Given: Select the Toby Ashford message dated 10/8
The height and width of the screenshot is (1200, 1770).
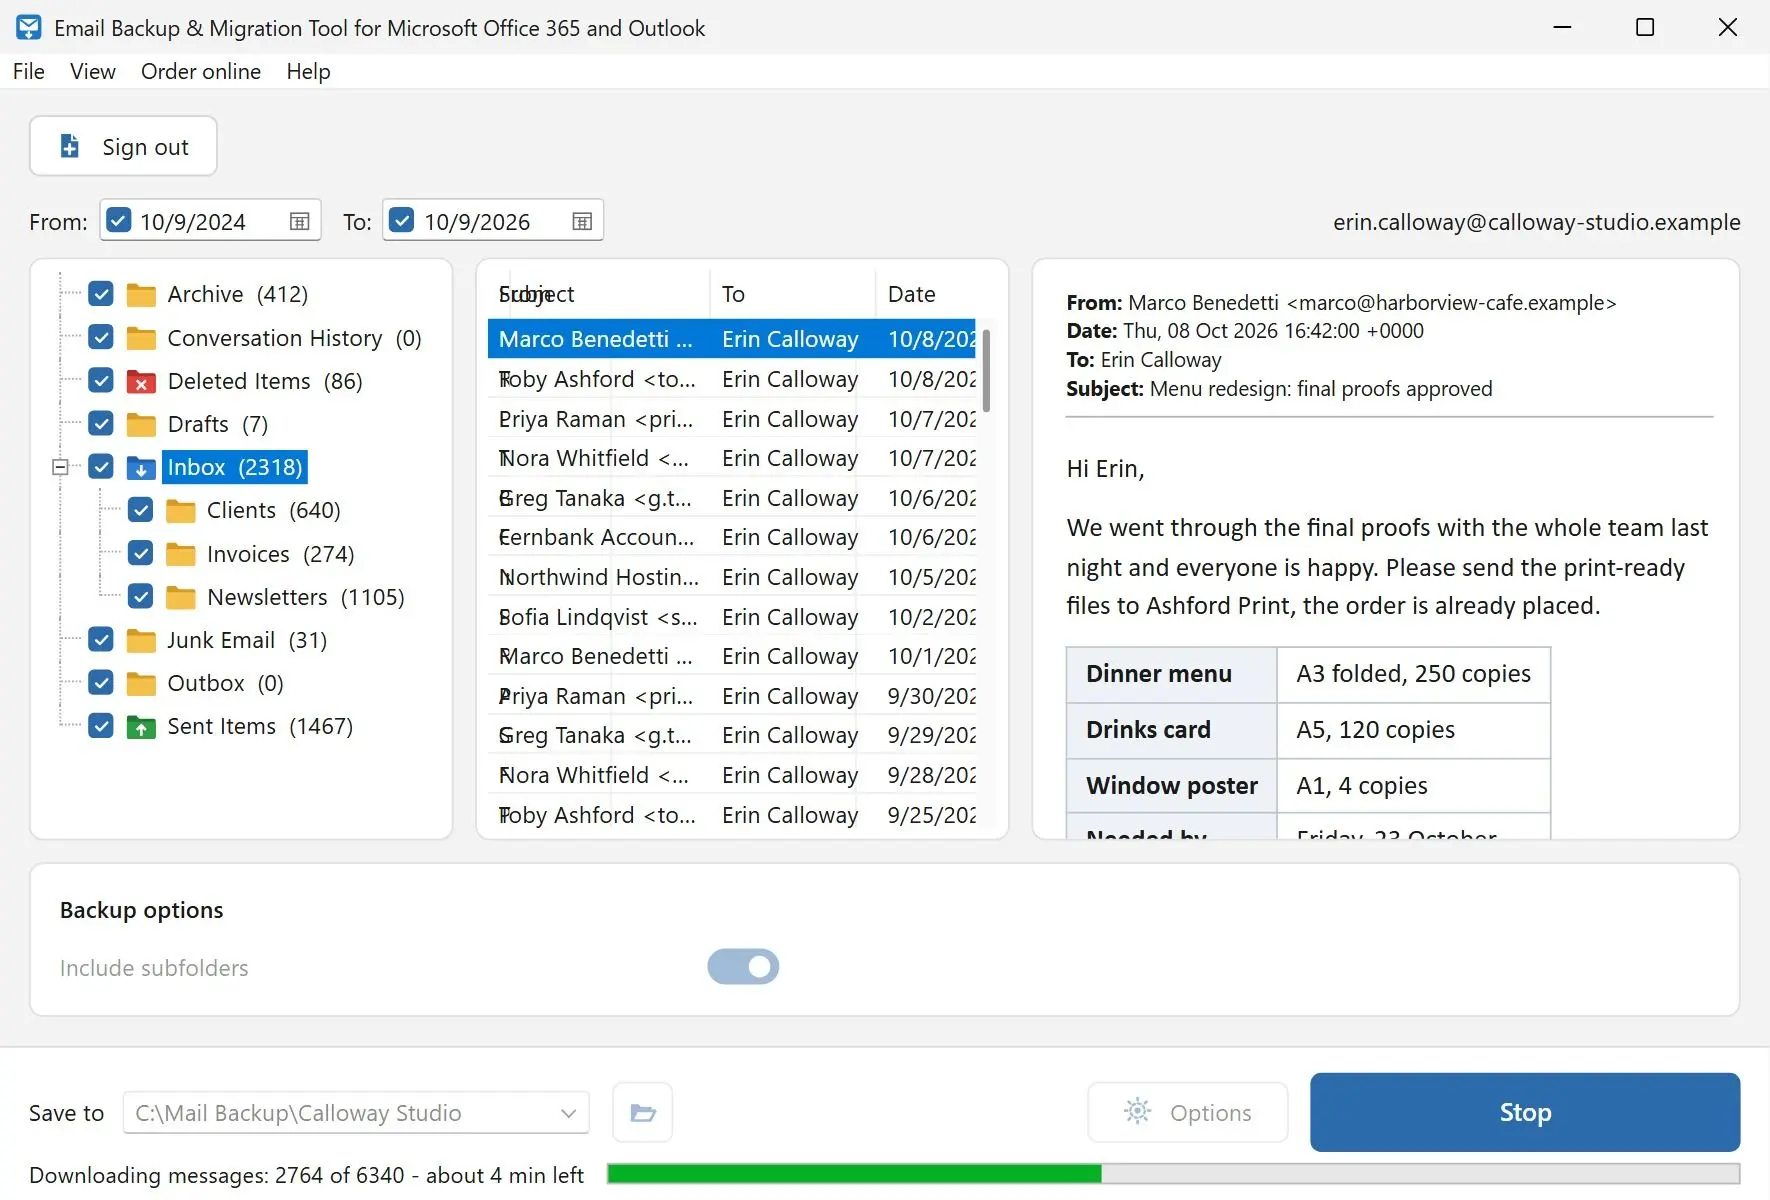Looking at the screenshot, I should 732,379.
